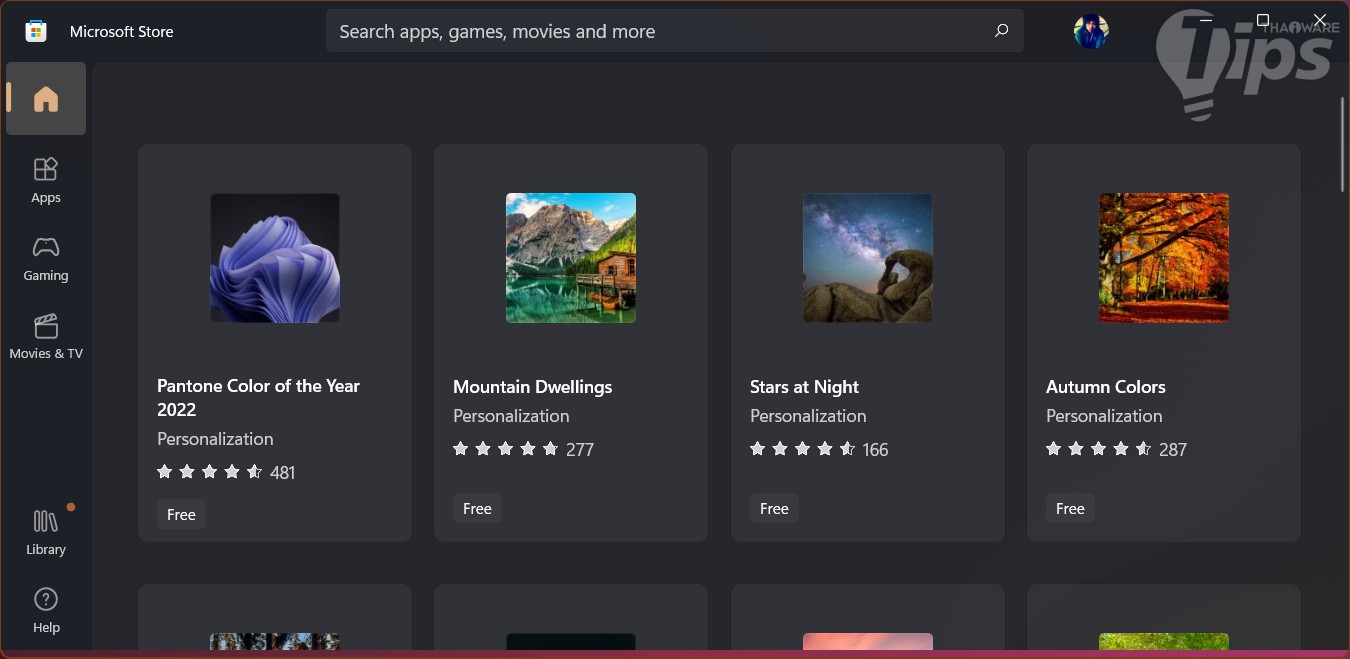Click Personalization under Autumn Colors

1104,416
